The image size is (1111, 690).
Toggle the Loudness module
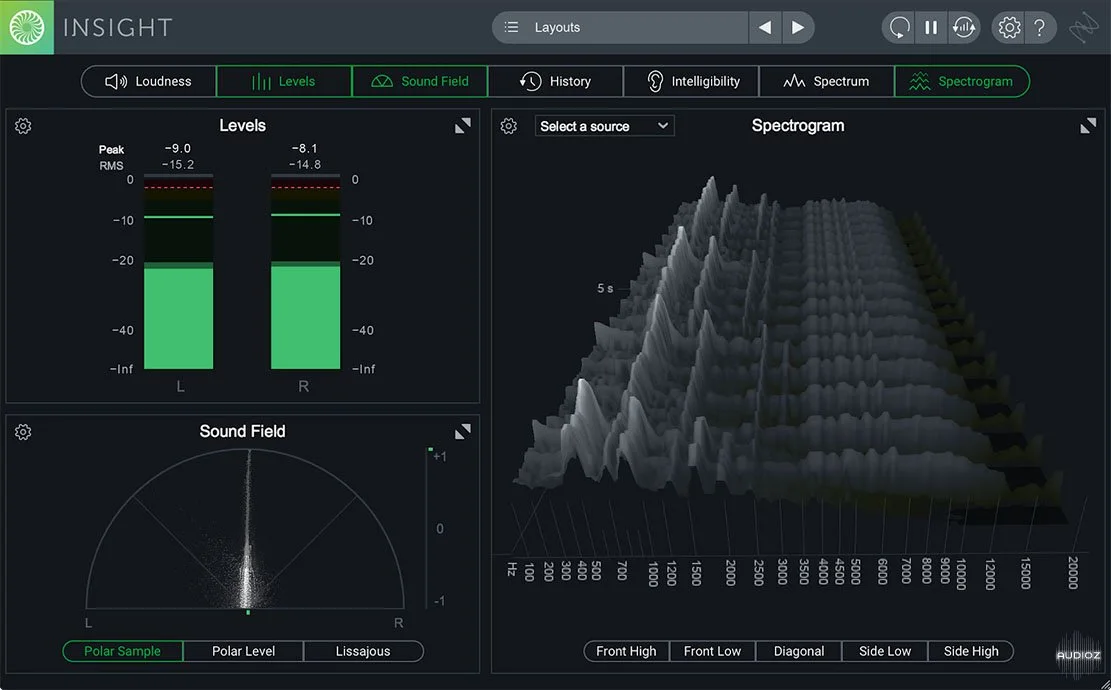[x=148, y=81]
